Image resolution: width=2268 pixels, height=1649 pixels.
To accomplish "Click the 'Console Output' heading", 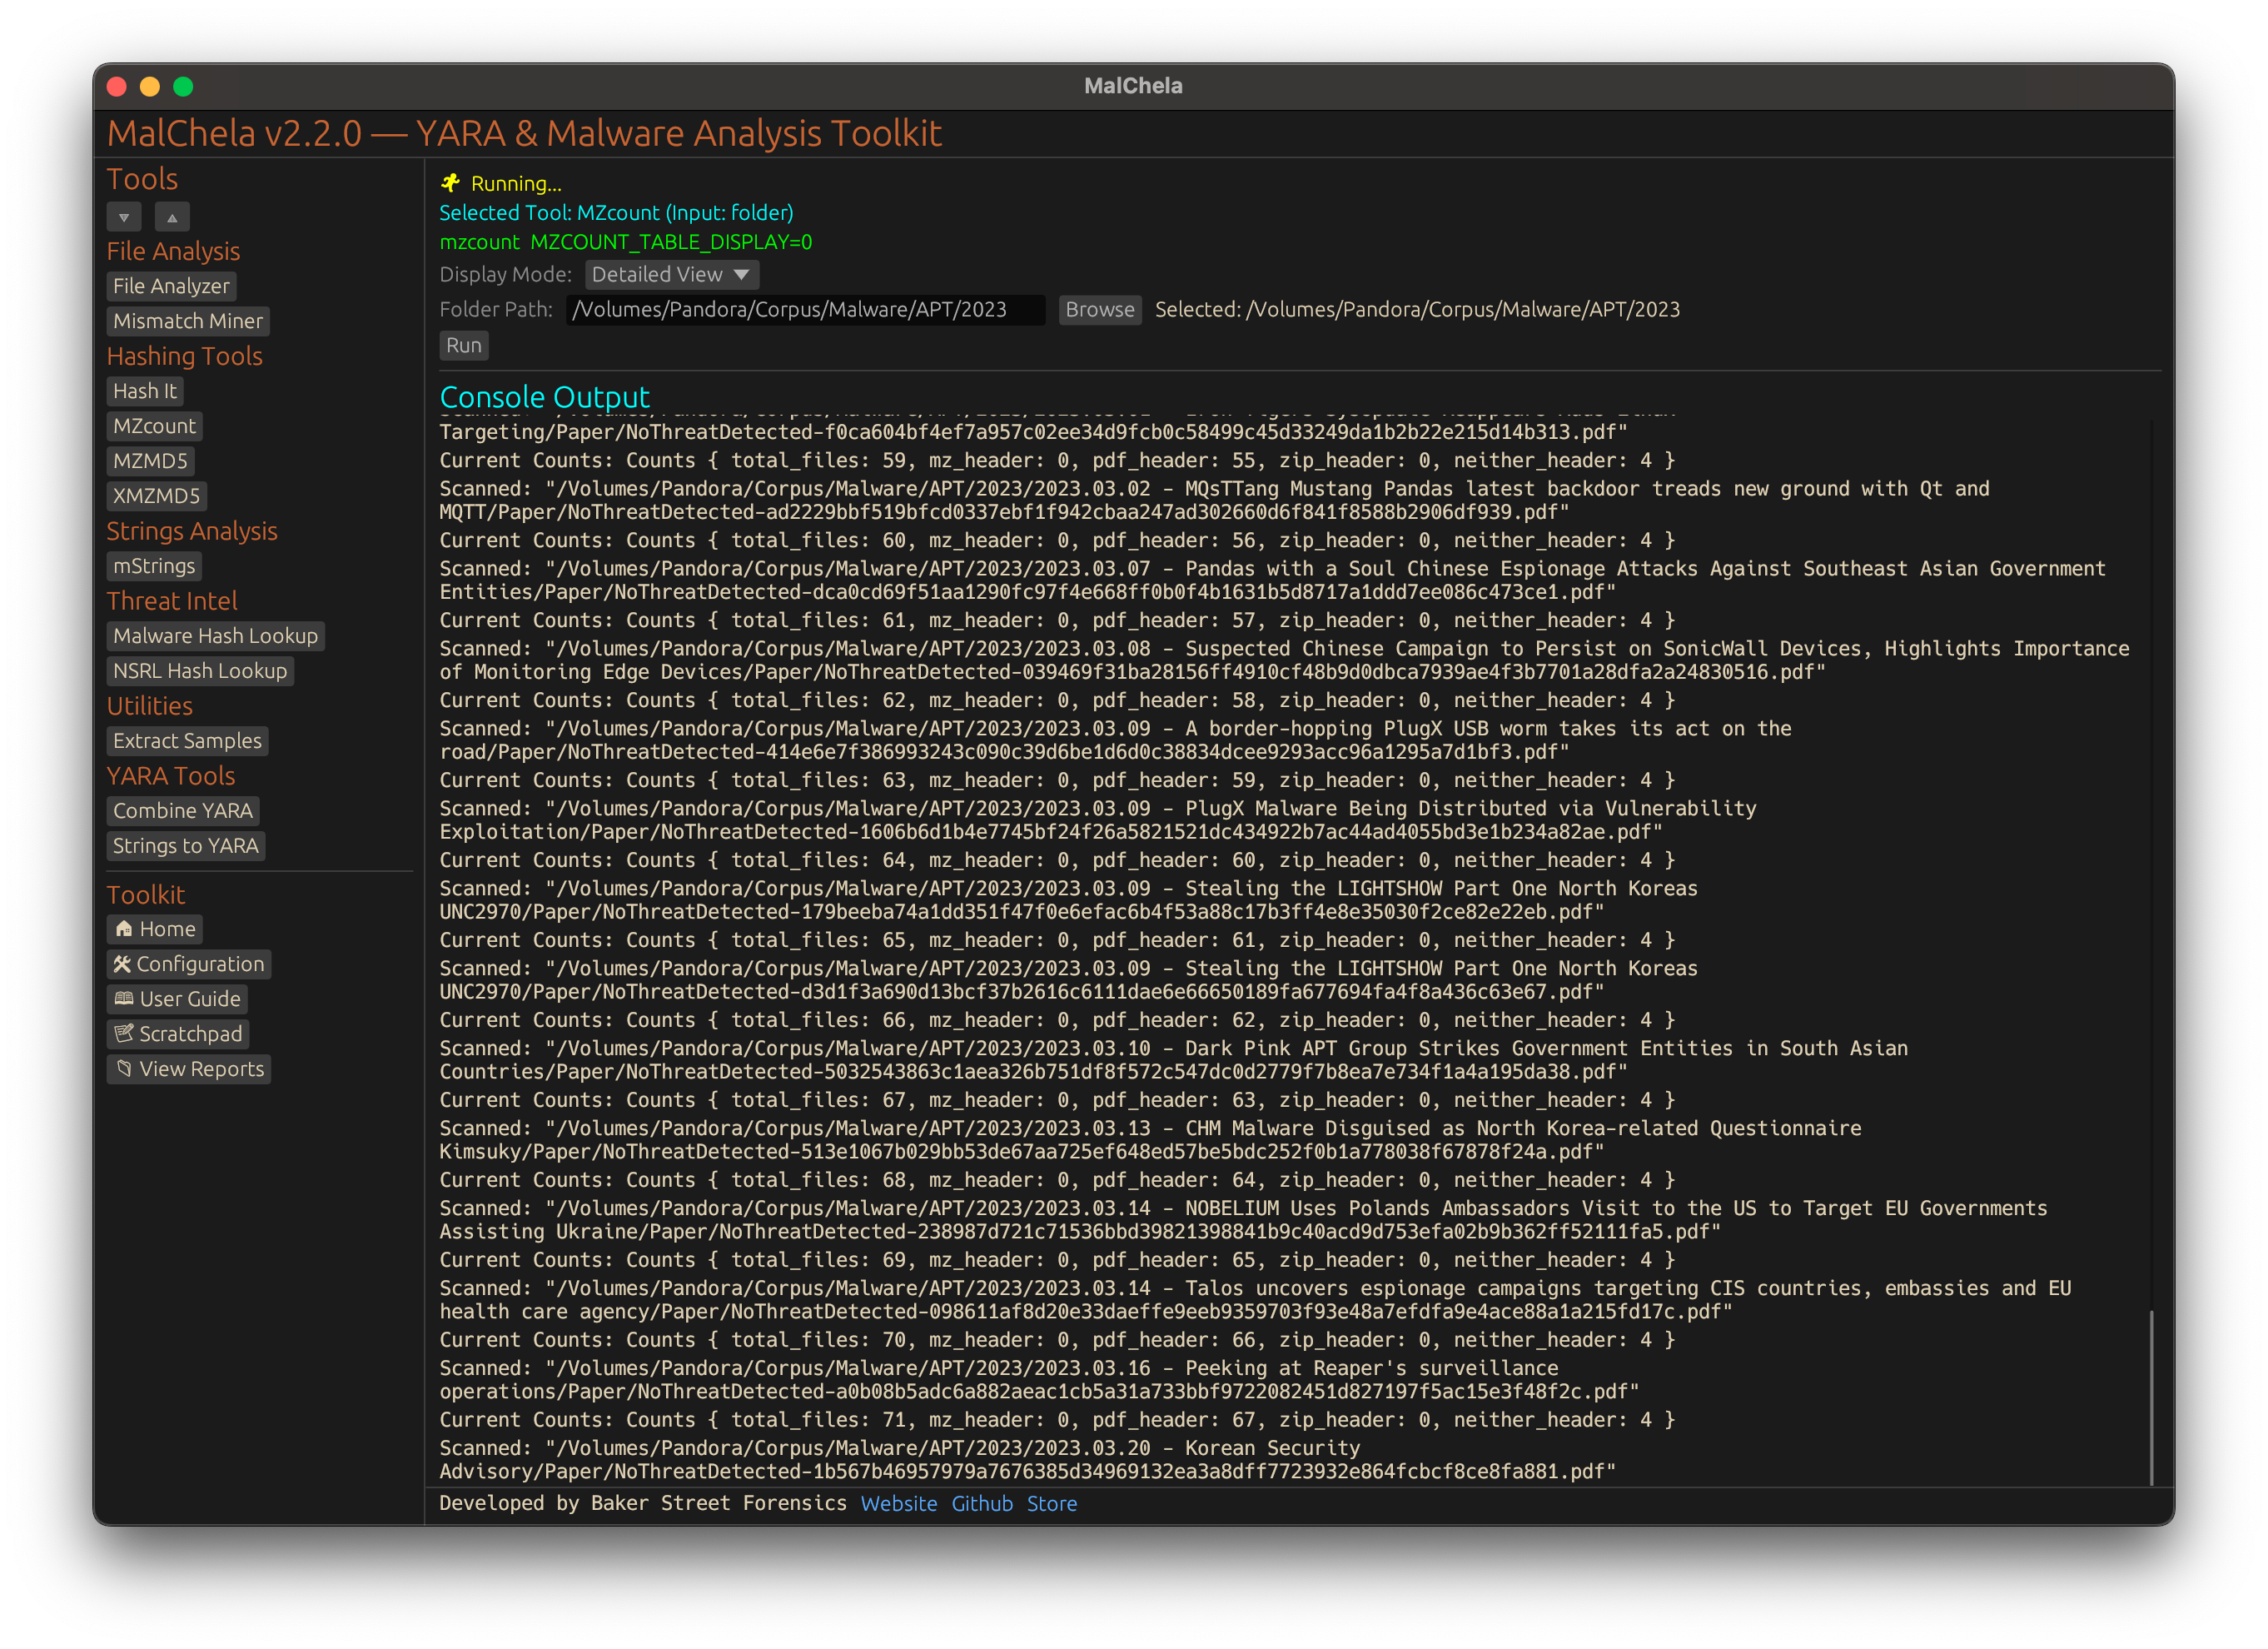I will coord(545,397).
